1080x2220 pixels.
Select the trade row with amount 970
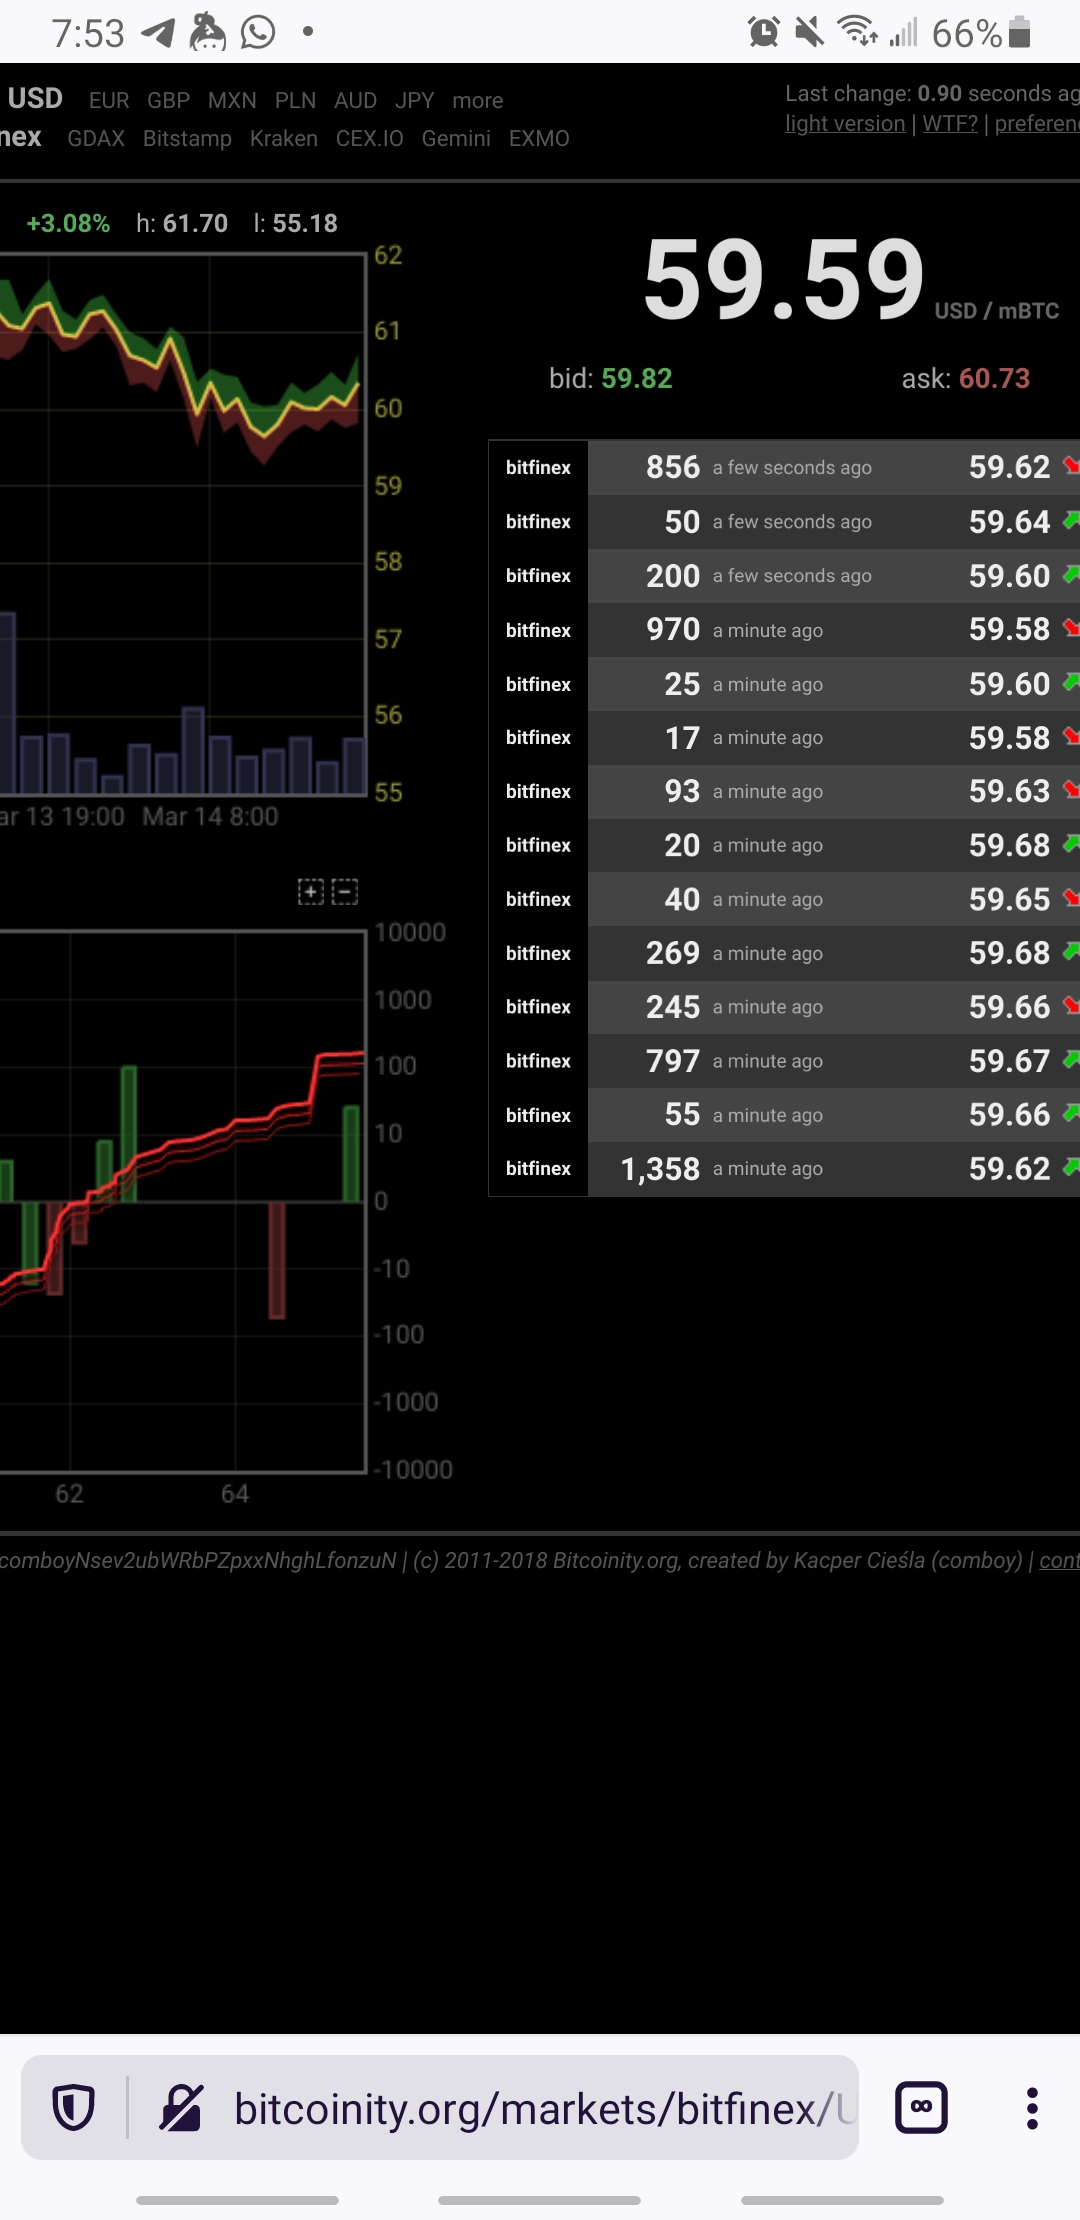tap(784, 630)
